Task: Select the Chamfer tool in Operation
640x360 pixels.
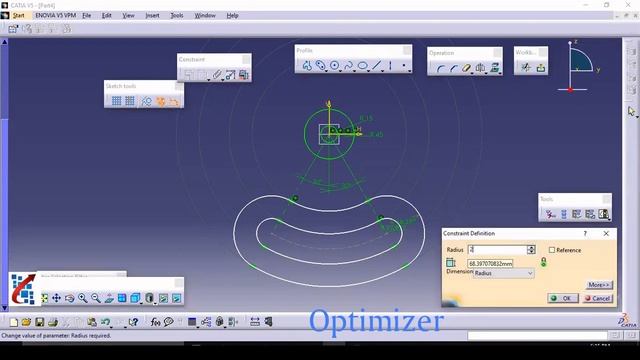Action: pyautogui.click(x=453, y=69)
